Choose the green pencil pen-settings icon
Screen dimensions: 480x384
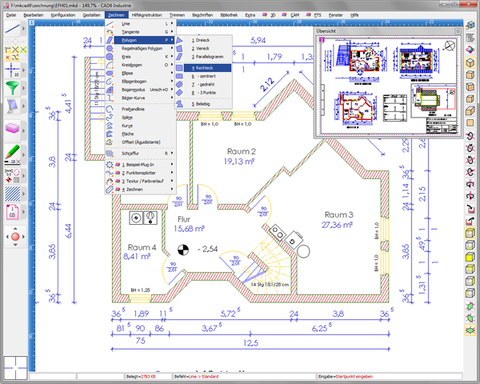(x=12, y=154)
